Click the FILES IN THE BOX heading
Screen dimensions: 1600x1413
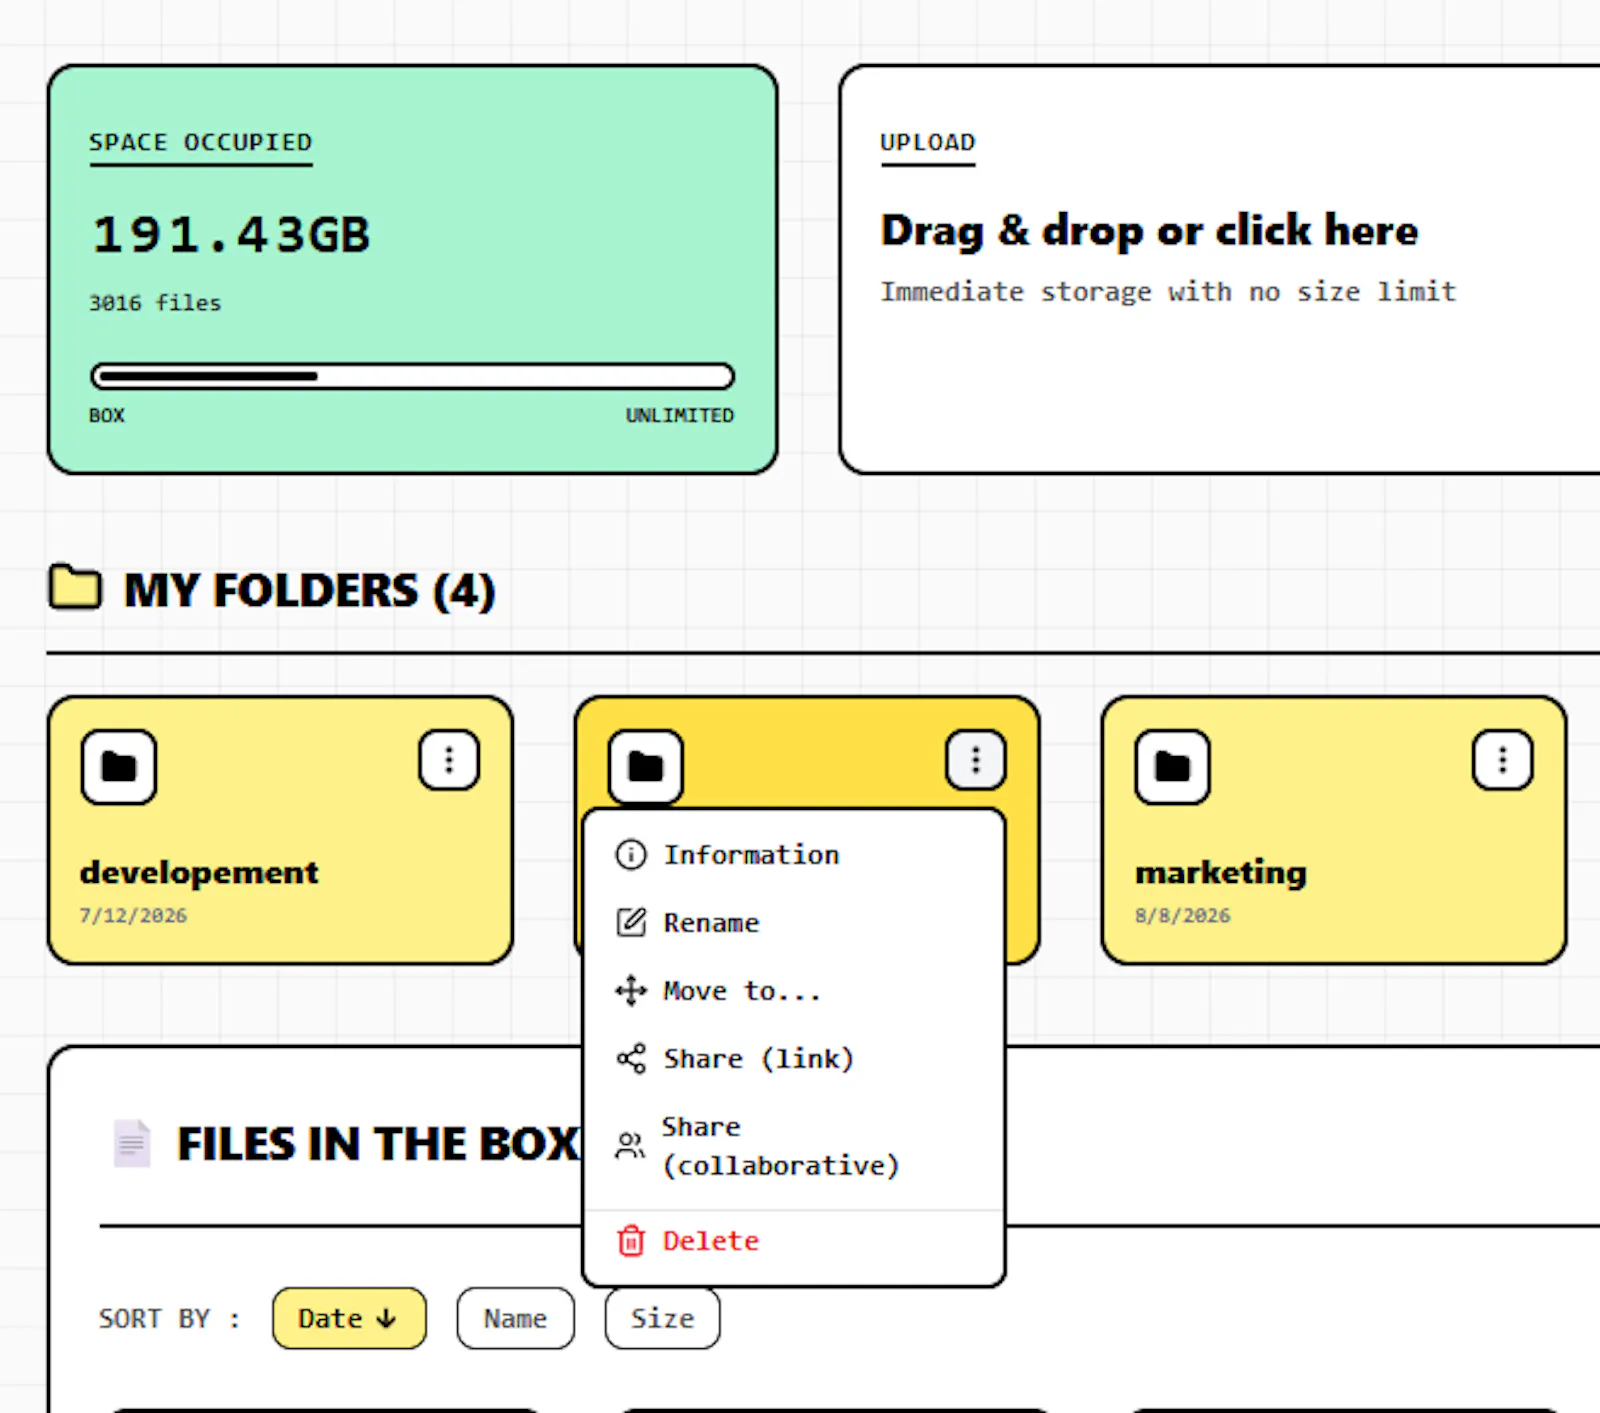pyautogui.click(x=377, y=1144)
